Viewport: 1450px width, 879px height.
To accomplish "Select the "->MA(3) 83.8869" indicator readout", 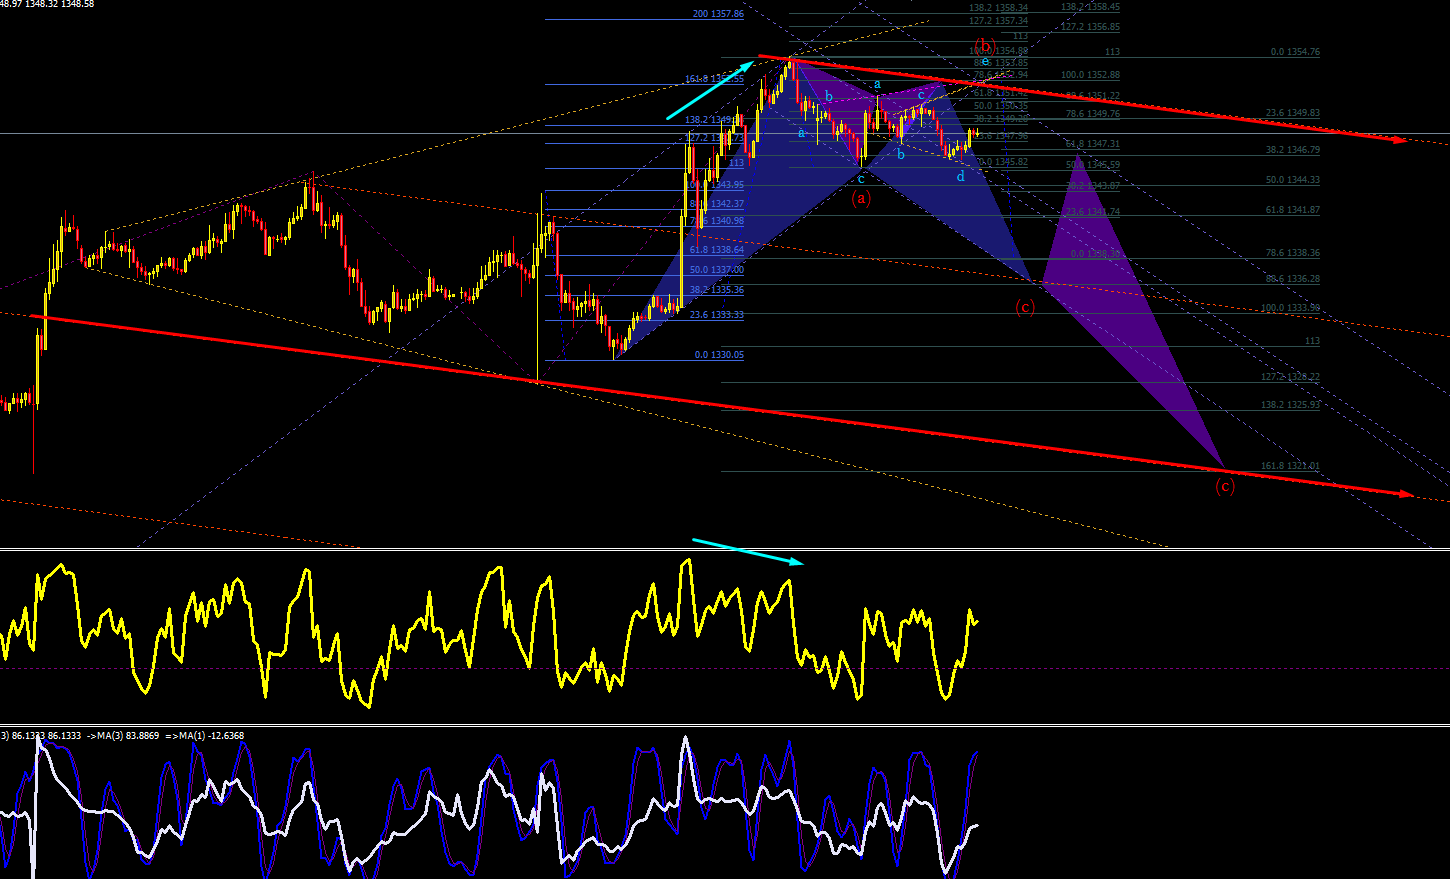I will click(123, 735).
